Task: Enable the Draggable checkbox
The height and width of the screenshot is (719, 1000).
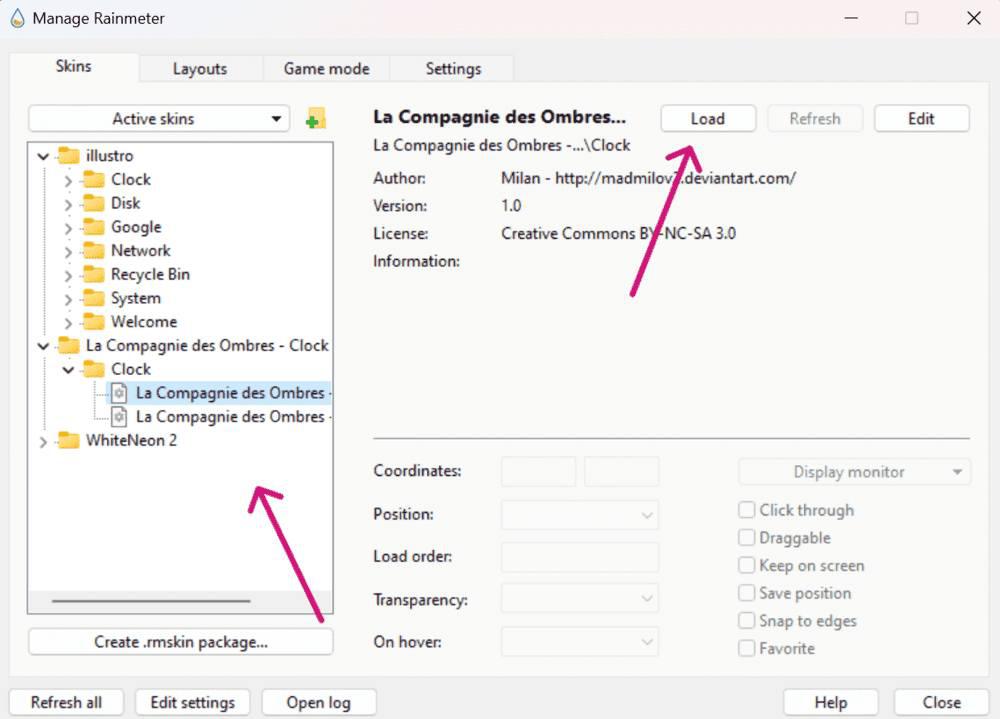Action: coord(746,537)
